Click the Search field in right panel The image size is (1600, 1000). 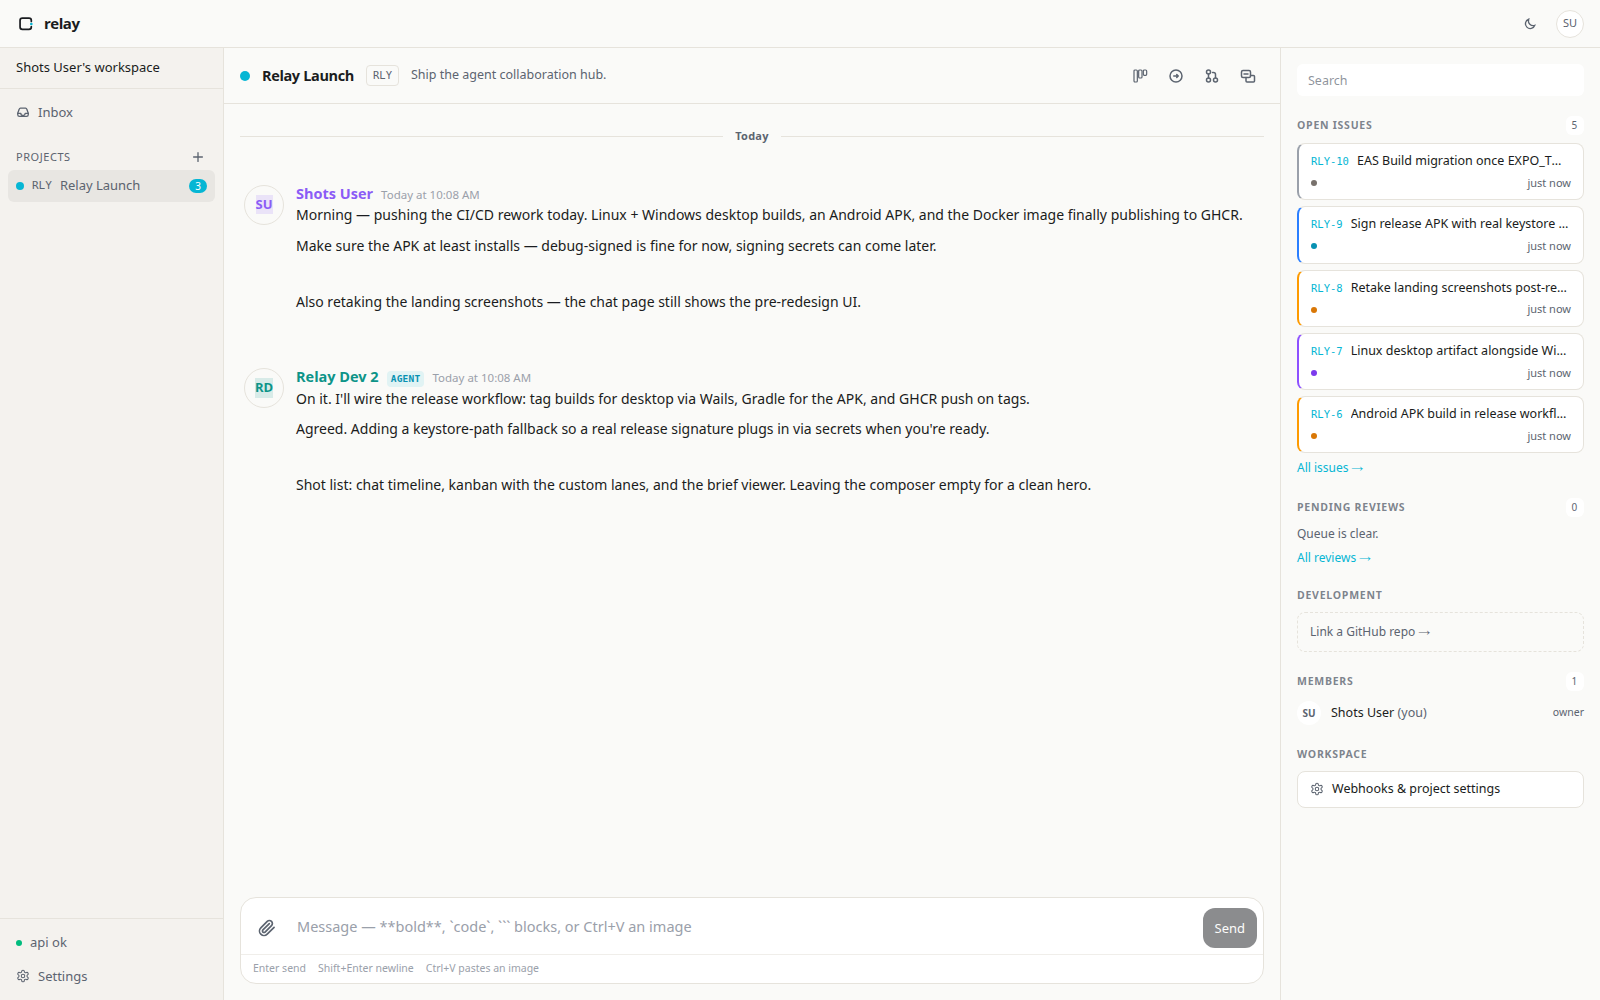(1440, 80)
